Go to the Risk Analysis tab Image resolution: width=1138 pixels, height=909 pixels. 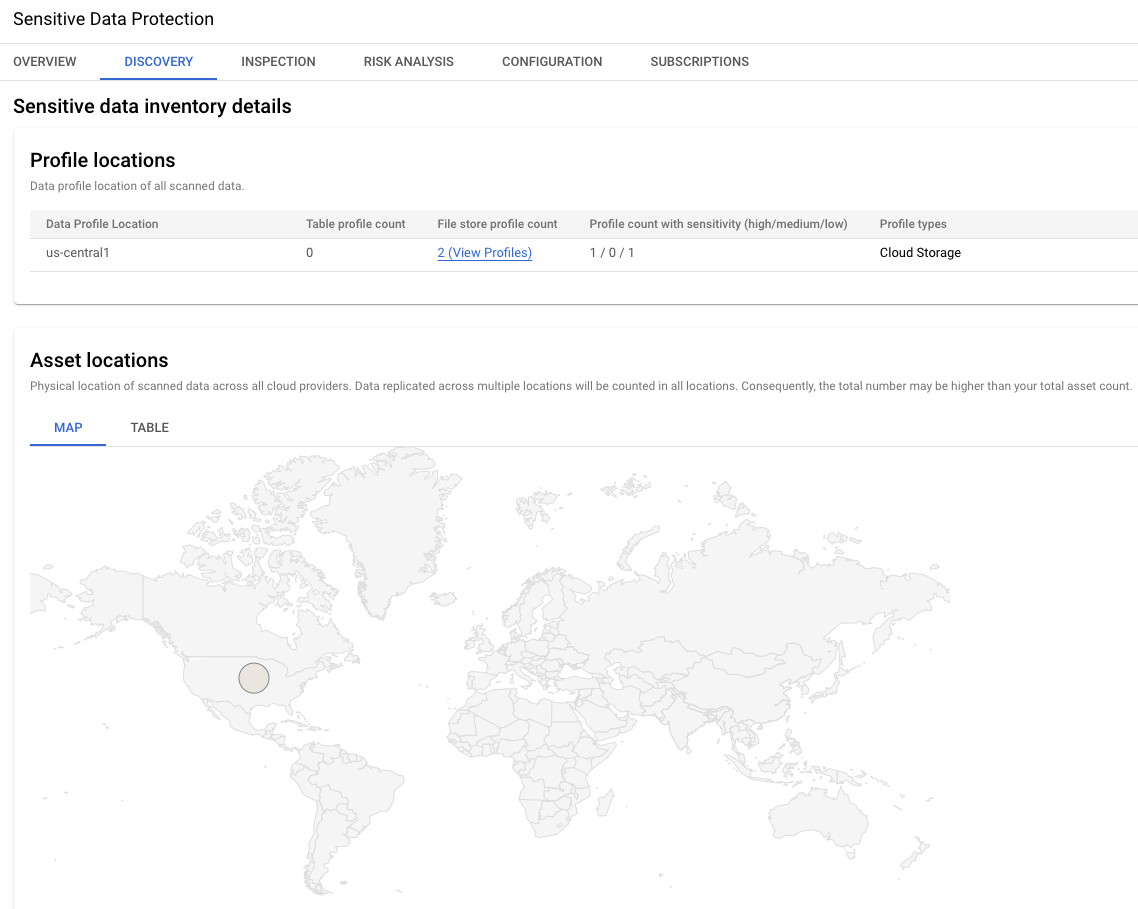[409, 62]
